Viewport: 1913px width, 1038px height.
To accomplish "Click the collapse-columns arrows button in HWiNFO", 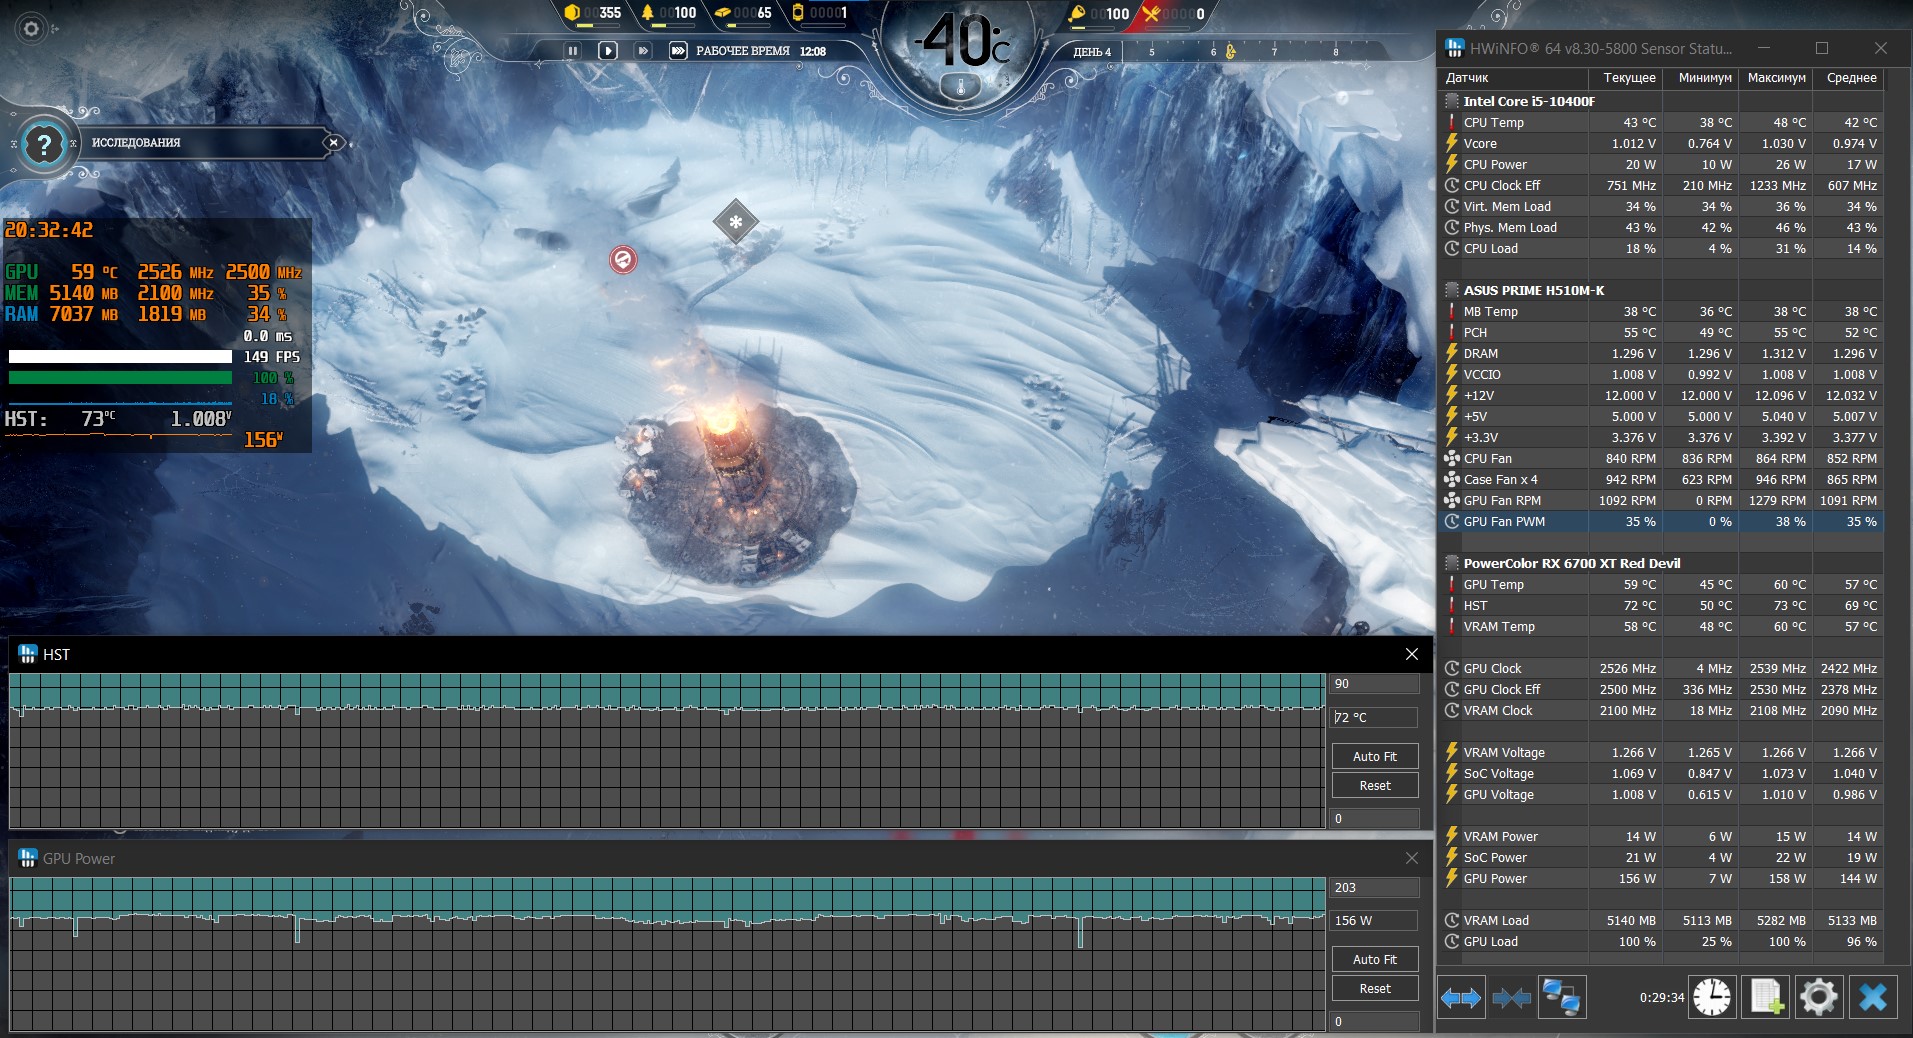I will coord(1511,997).
